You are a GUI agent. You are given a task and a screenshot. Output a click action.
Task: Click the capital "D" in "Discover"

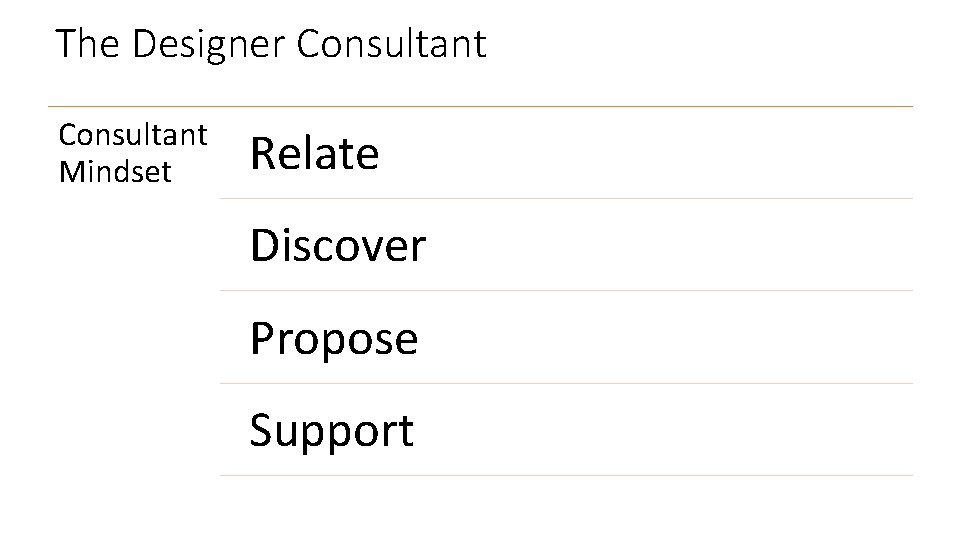click(x=264, y=246)
